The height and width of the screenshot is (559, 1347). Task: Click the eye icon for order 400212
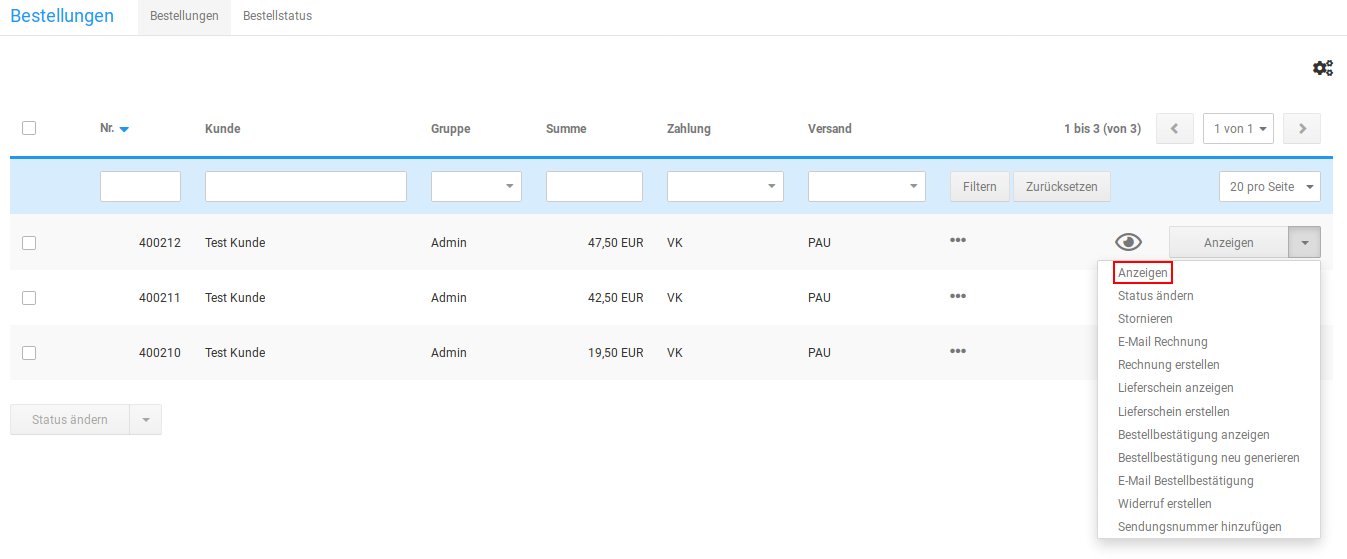tap(1128, 242)
